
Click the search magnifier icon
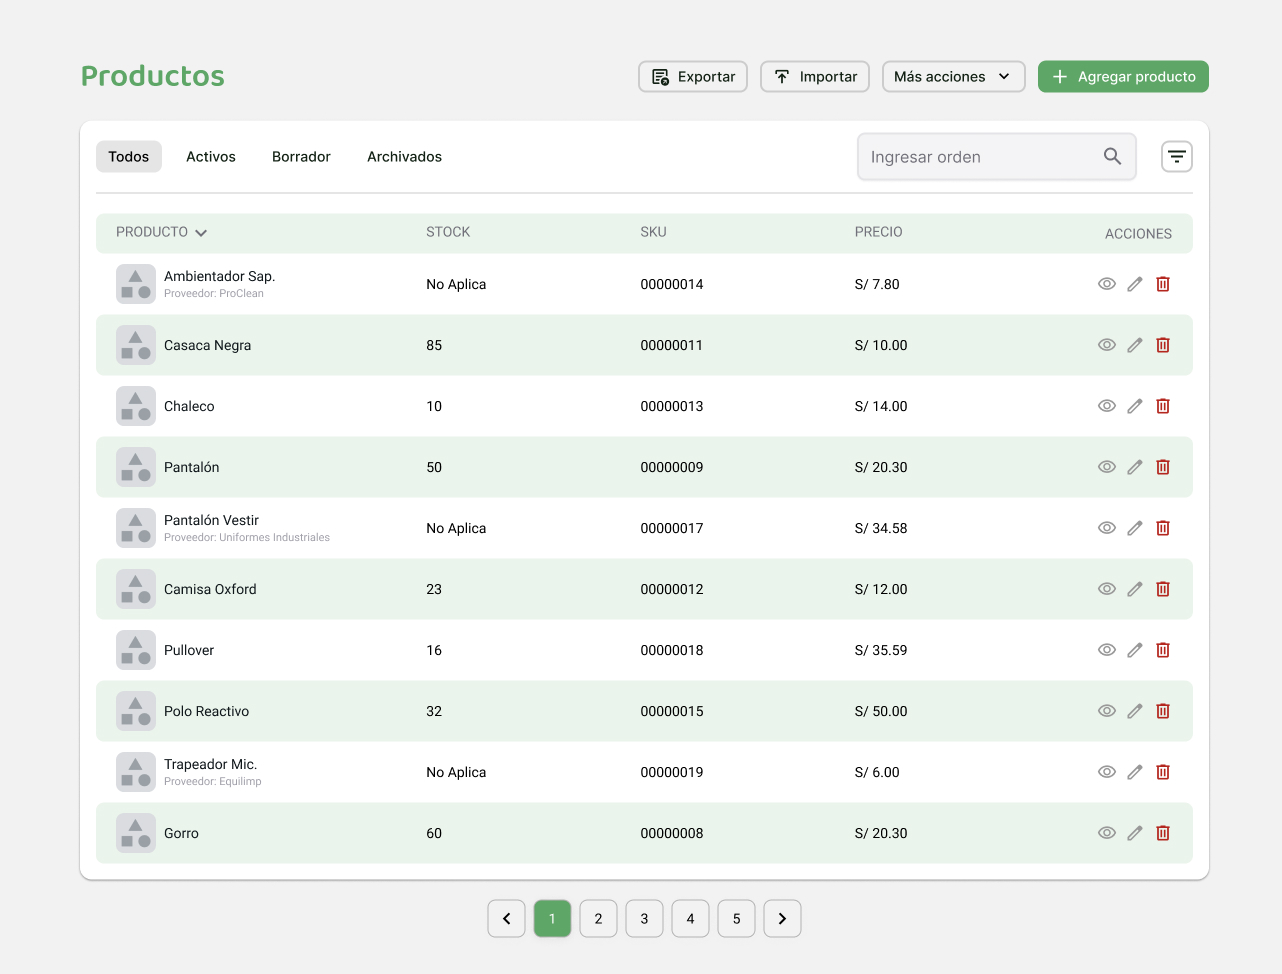point(1112,157)
